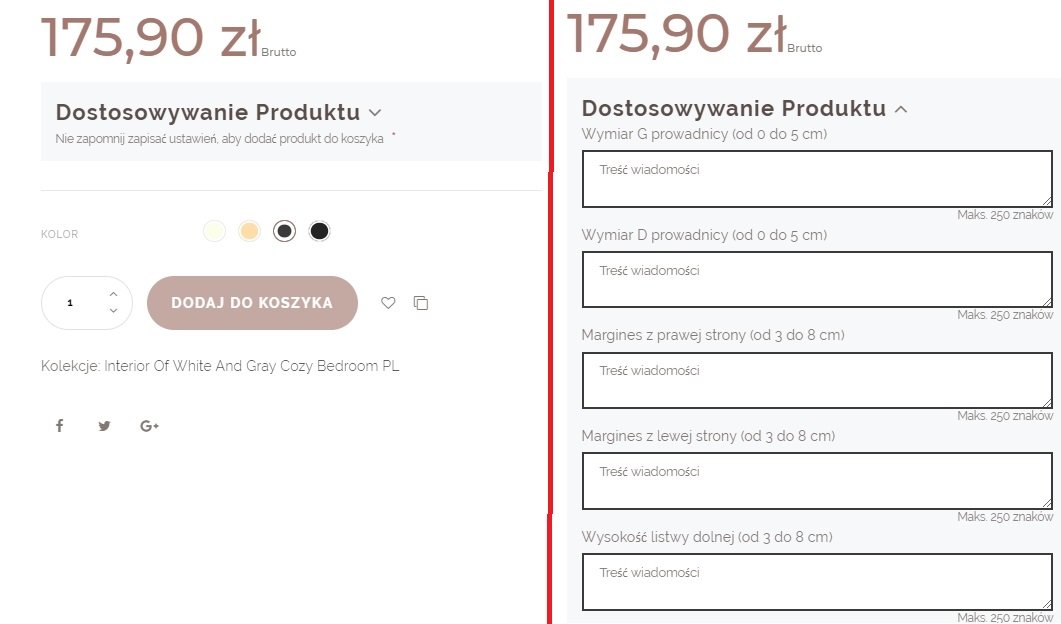Add product to wishlist with heart icon
The width and height of the screenshot is (1061, 624).
388,303
